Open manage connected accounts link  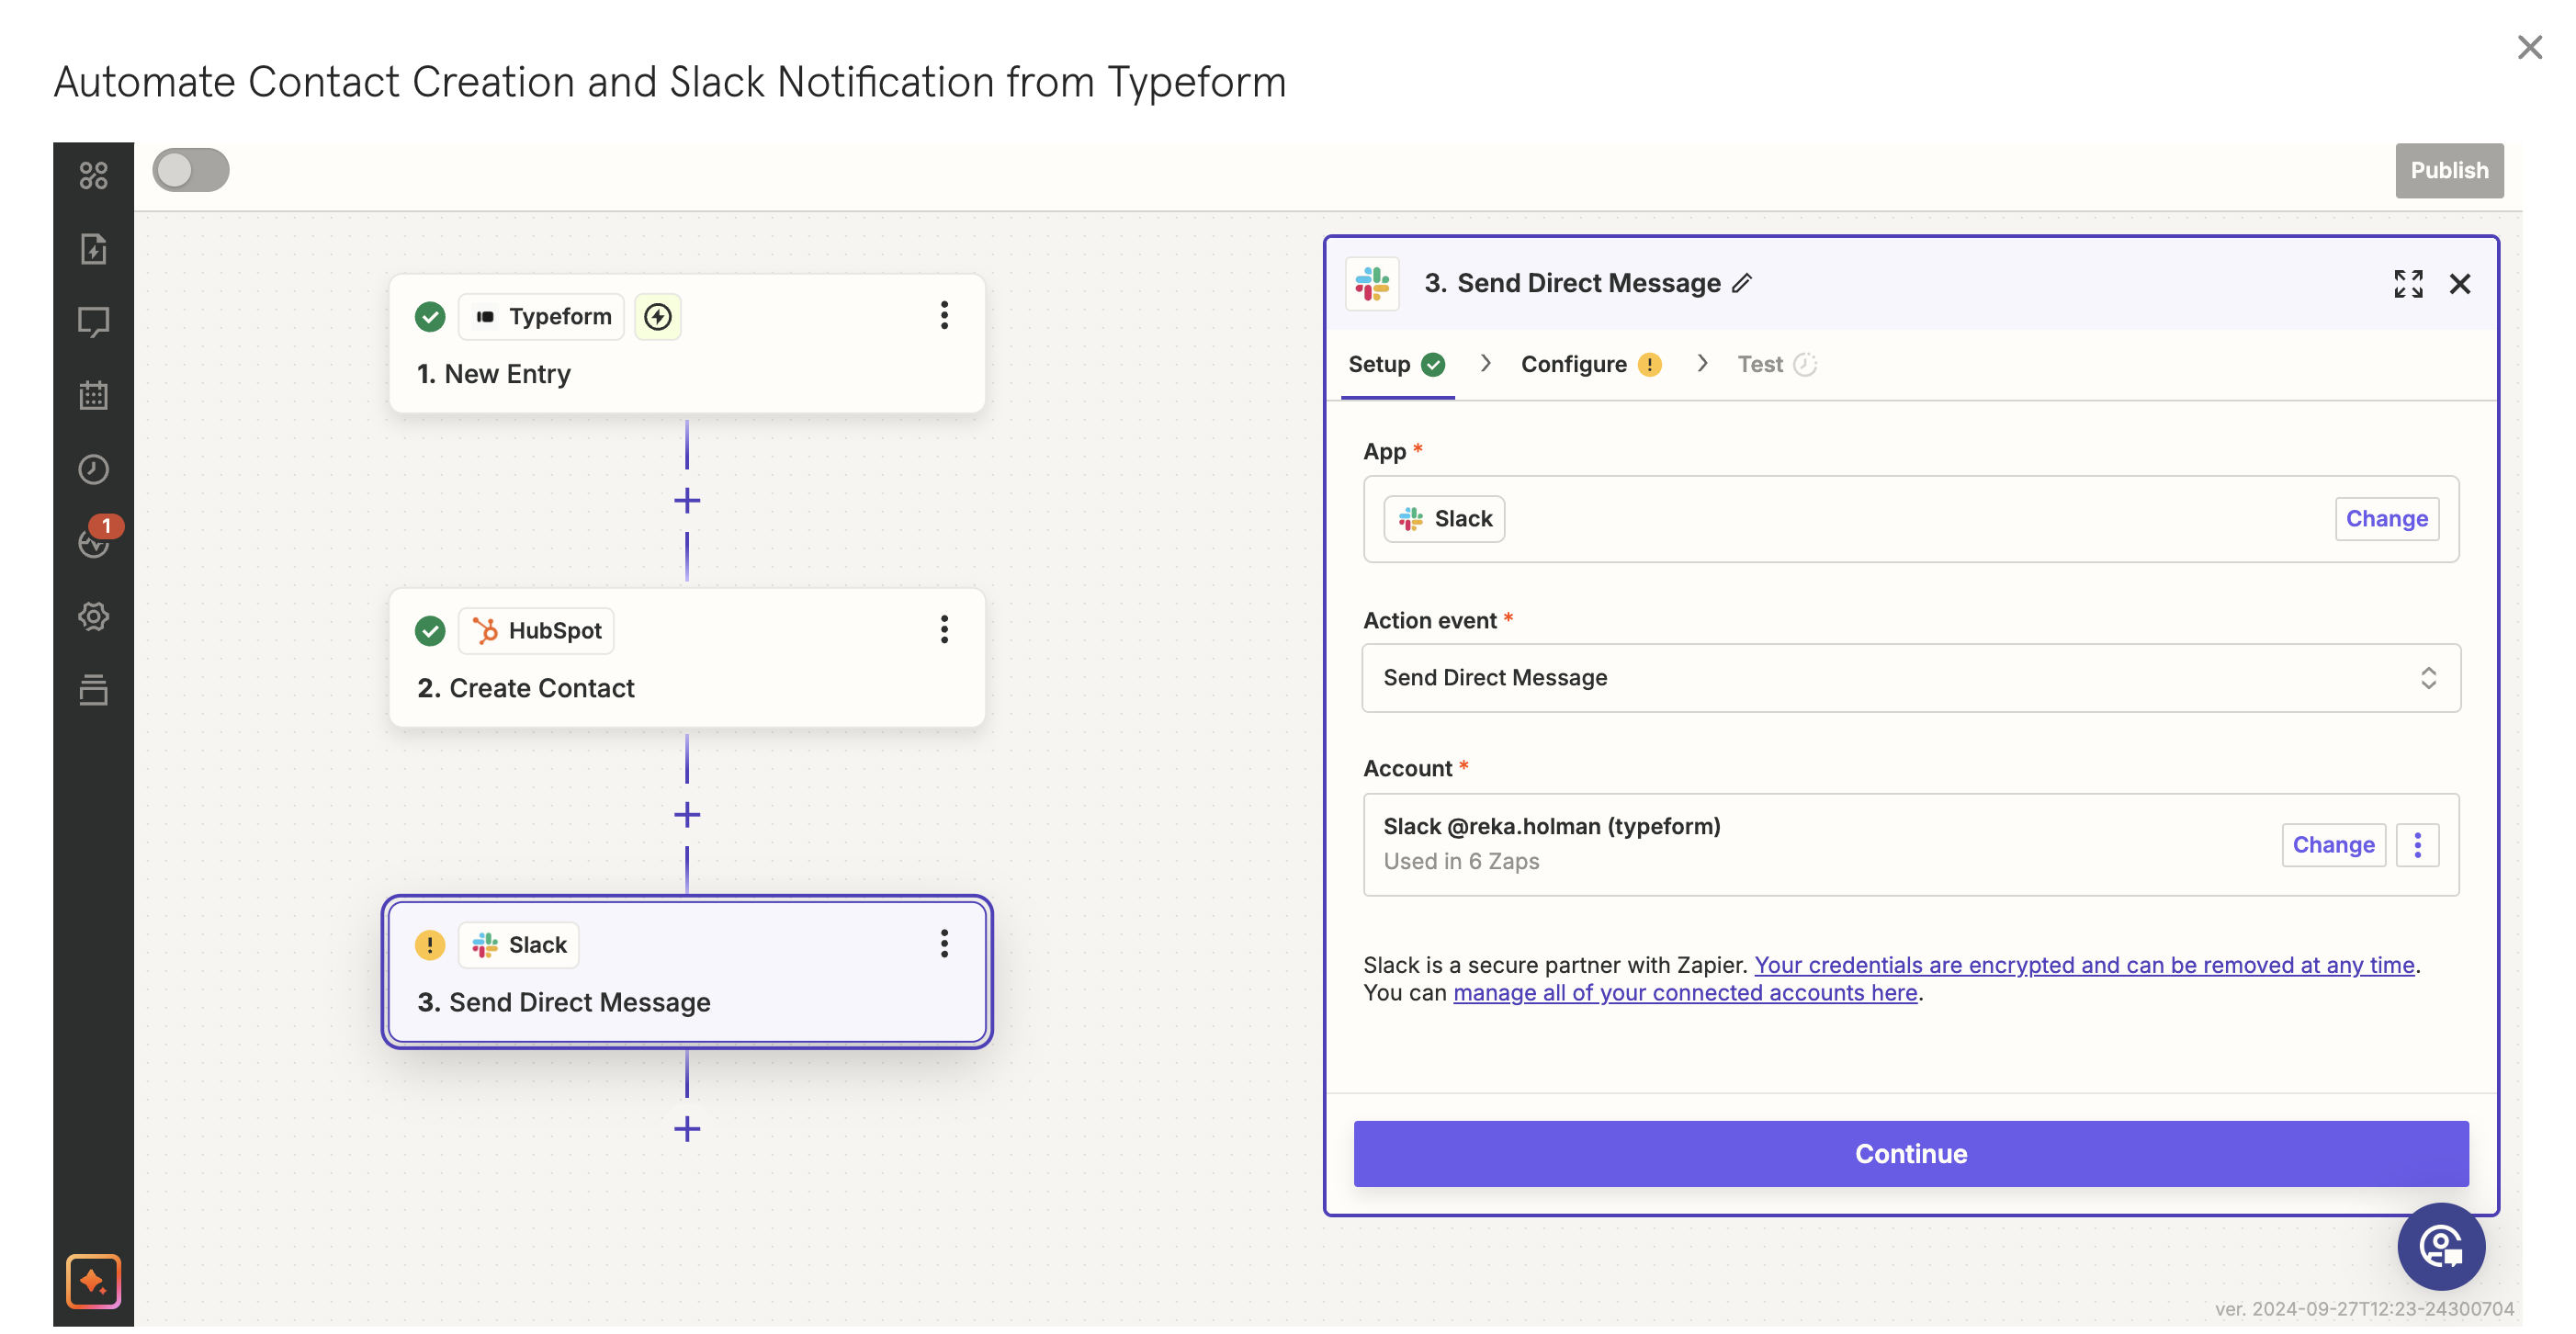click(1685, 993)
